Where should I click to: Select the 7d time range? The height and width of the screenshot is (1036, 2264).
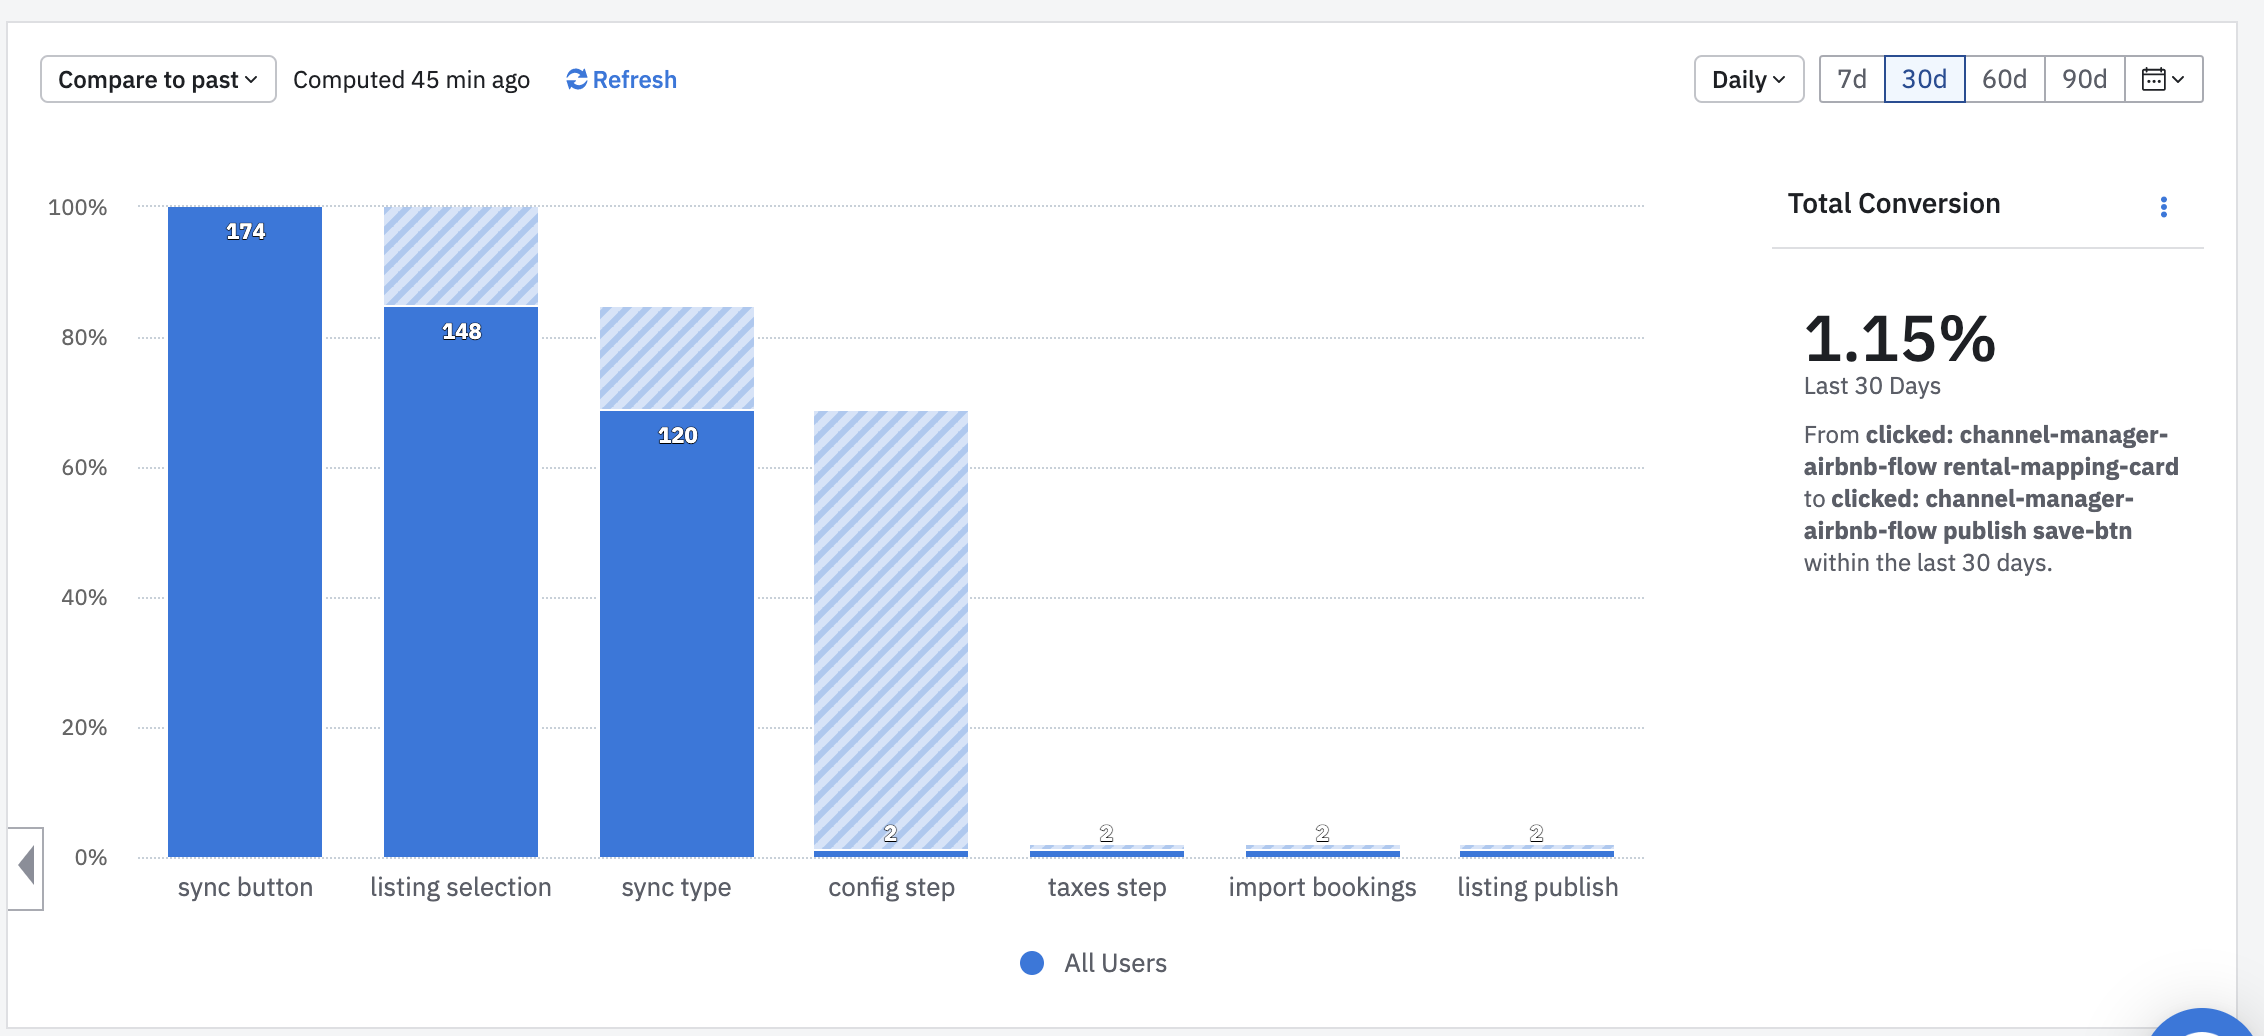(x=1851, y=79)
